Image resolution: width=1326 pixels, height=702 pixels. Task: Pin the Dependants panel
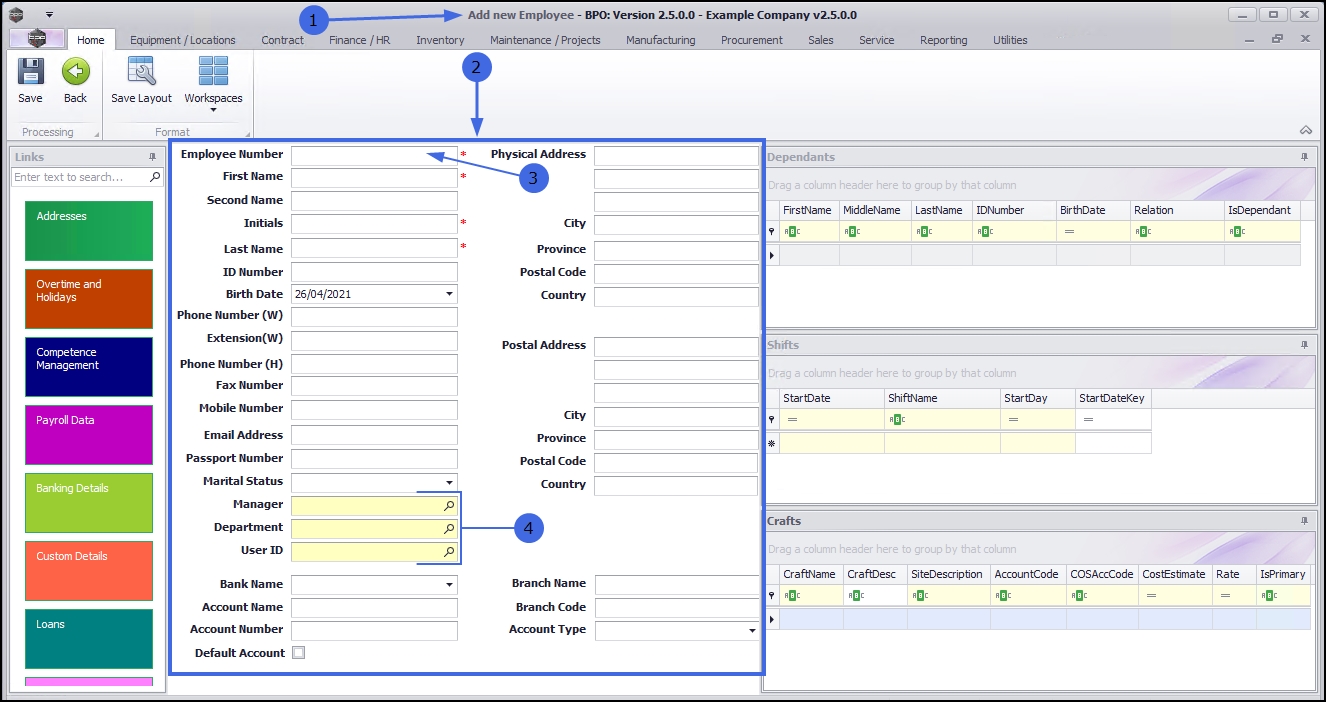pos(1305,157)
